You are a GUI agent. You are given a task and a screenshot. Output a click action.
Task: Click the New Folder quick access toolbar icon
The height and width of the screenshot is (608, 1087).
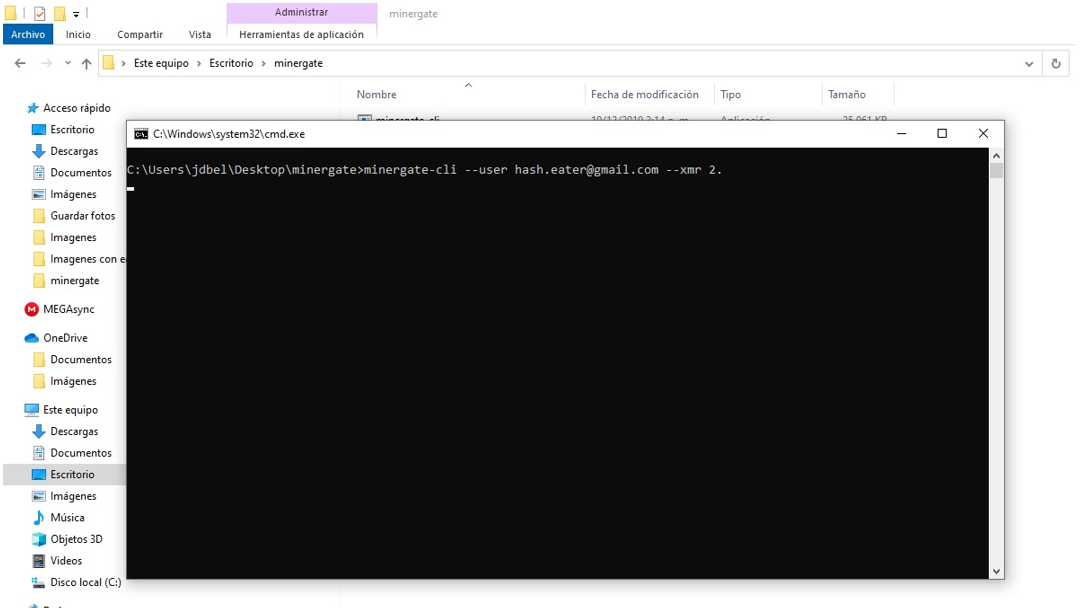tap(59, 13)
